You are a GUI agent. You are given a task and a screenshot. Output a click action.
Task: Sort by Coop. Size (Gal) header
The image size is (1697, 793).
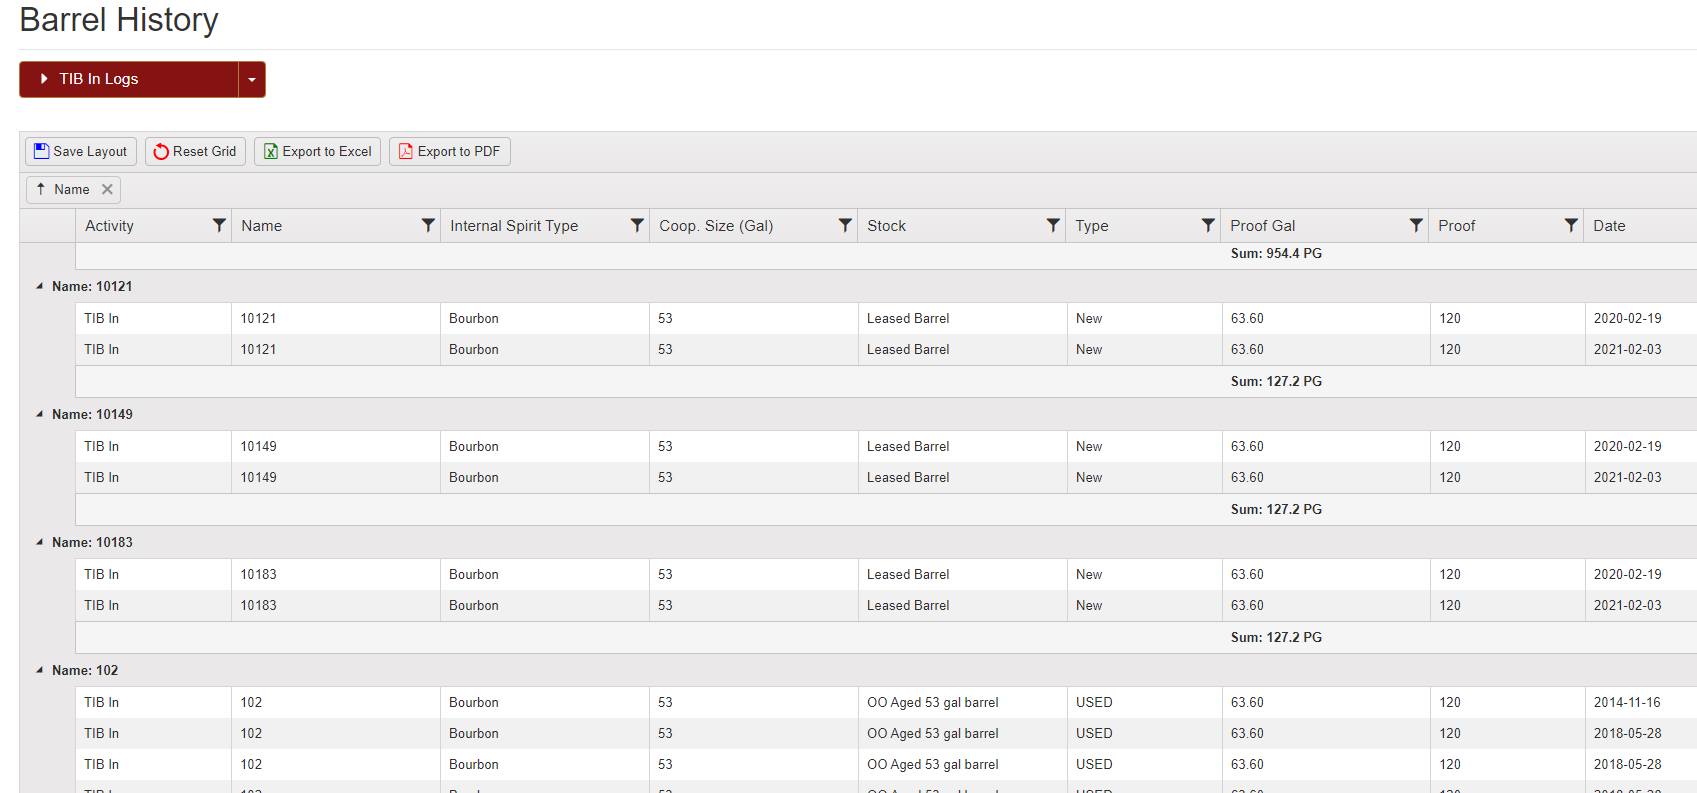point(716,226)
